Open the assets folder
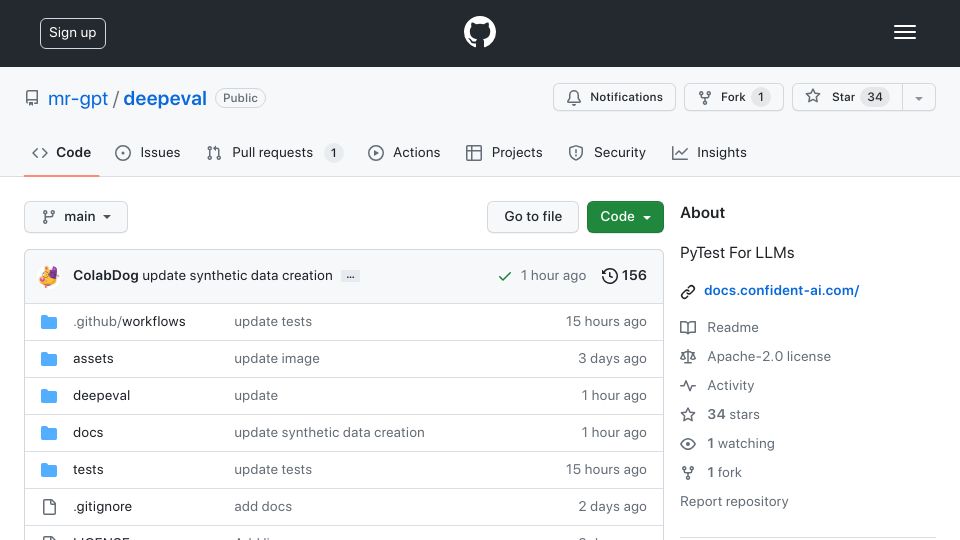The height and width of the screenshot is (540, 960). [93, 358]
